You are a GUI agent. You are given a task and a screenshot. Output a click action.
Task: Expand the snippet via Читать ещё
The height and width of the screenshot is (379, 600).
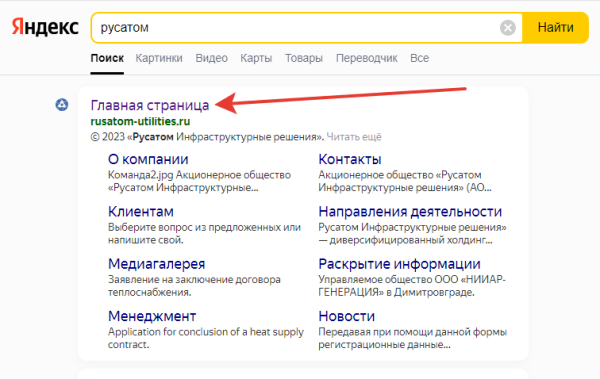point(354,137)
